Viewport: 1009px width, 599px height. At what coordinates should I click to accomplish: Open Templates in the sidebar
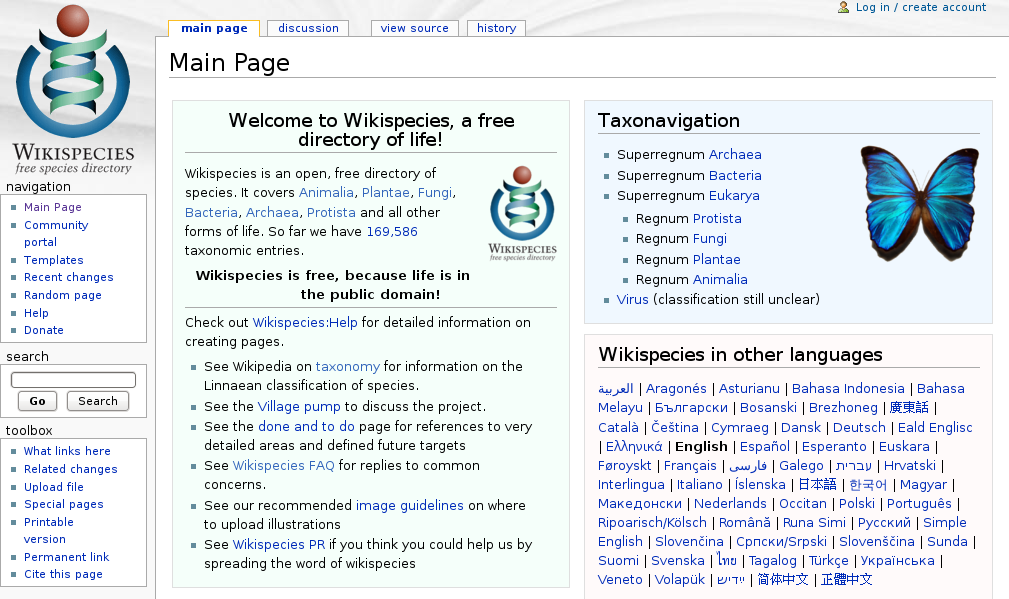[53, 260]
